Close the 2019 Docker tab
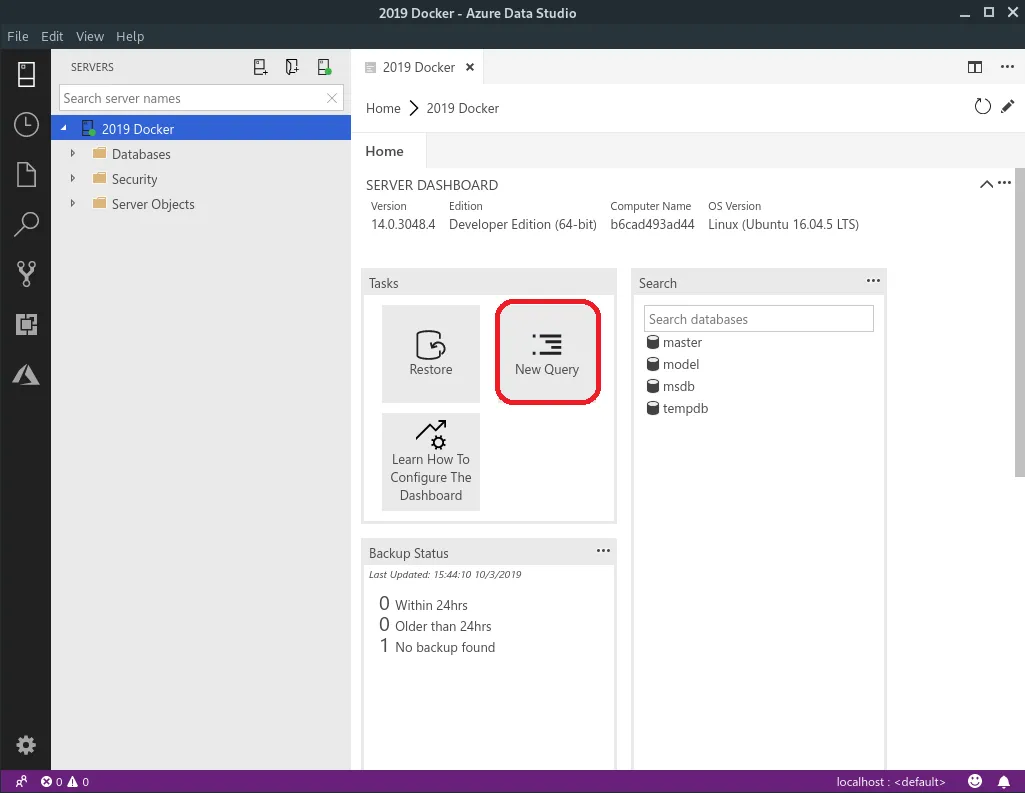The image size is (1025, 793). pos(469,67)
